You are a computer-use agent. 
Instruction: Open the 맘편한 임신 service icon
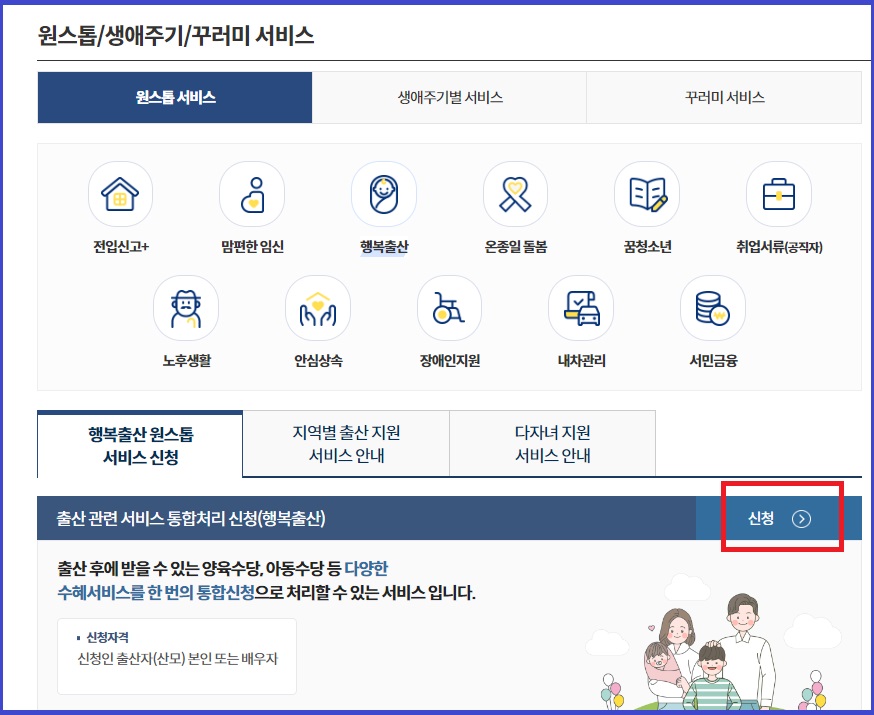pyautogui.click(x=252, y=194)
